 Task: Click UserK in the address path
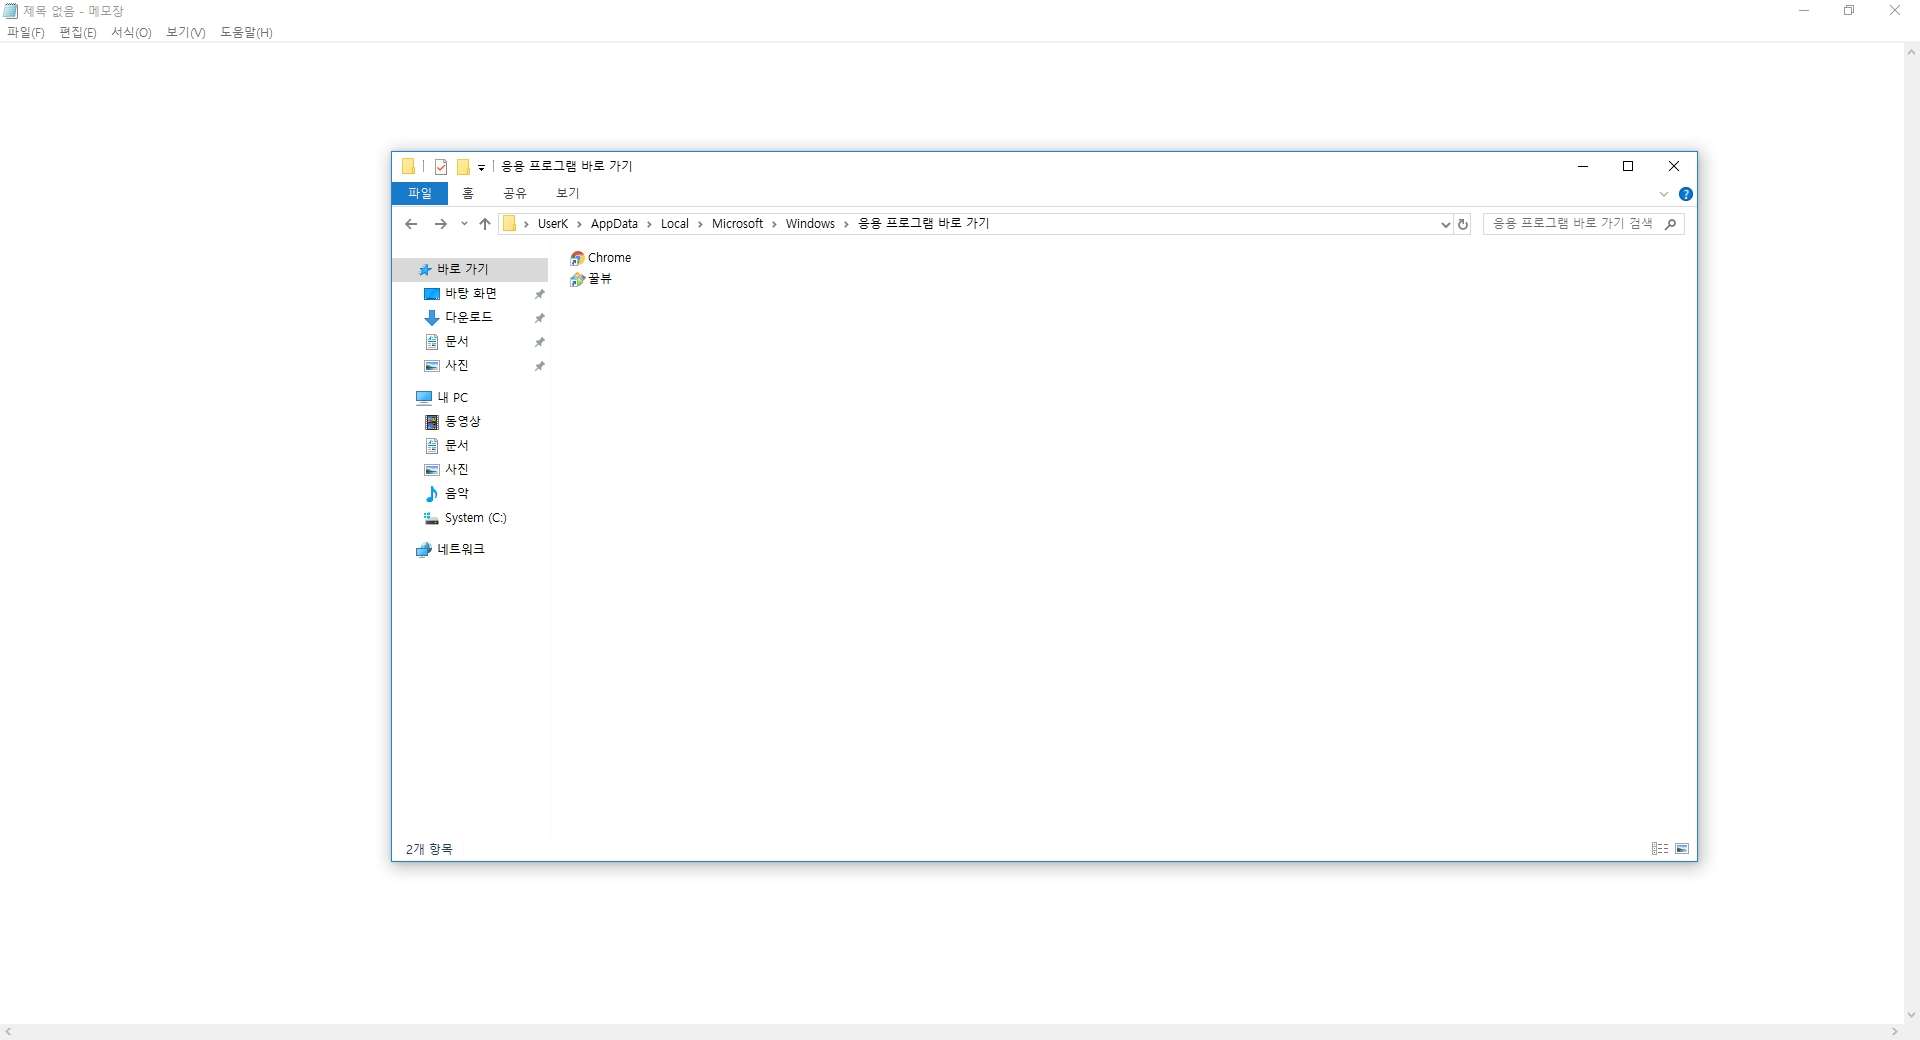click(x=553, y=224)
